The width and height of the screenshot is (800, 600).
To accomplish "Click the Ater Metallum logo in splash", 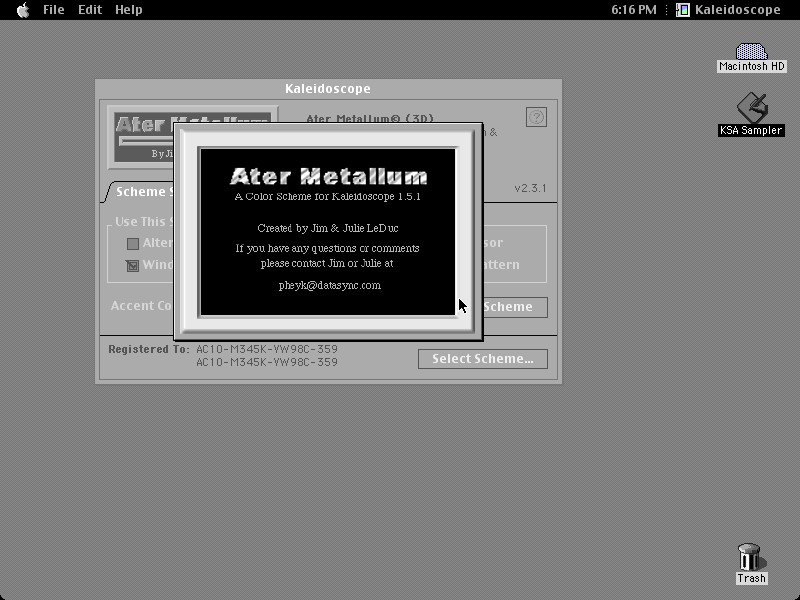I will point(329,176).
